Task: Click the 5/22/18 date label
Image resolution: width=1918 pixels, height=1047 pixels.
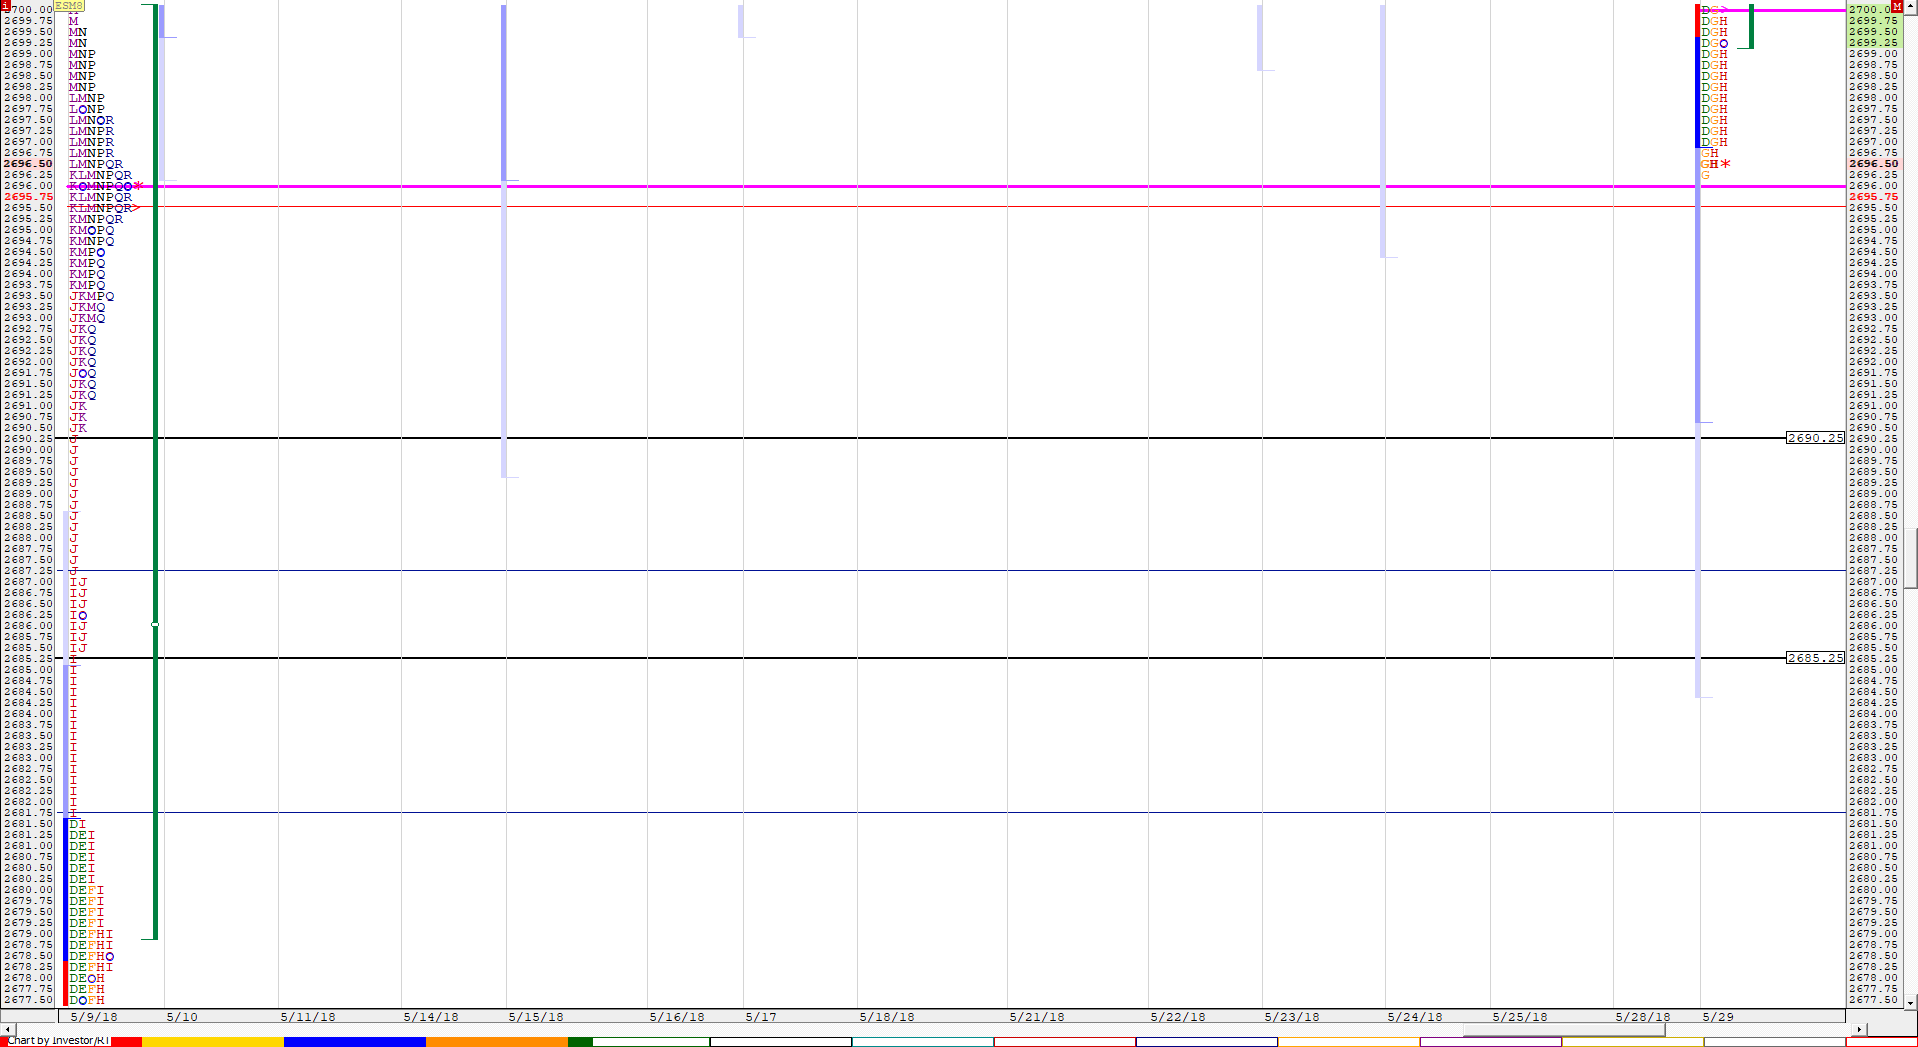Action: (1178, 1017)
